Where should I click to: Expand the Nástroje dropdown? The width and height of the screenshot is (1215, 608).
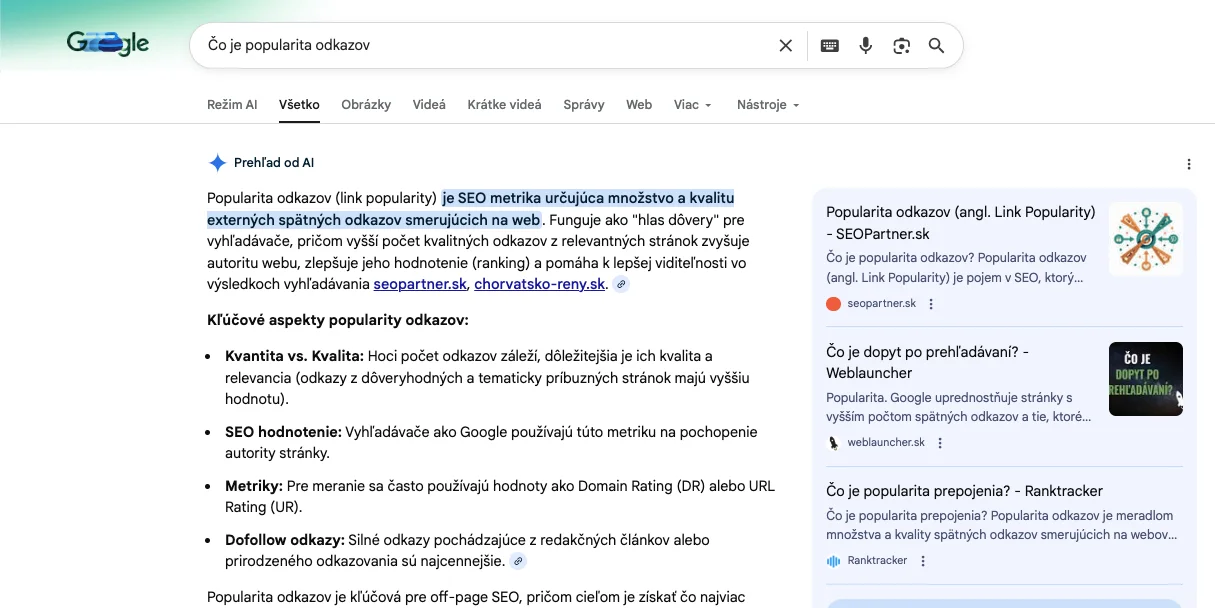click(767, 105)
